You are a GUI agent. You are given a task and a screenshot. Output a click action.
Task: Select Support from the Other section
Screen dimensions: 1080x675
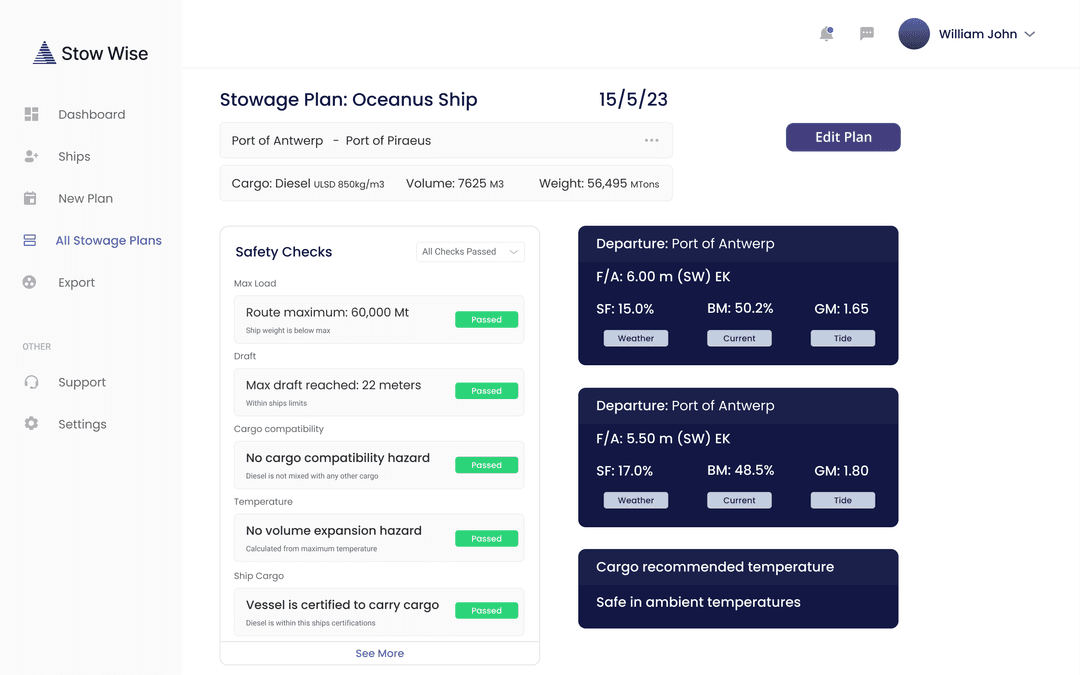[x=81, y=382]
